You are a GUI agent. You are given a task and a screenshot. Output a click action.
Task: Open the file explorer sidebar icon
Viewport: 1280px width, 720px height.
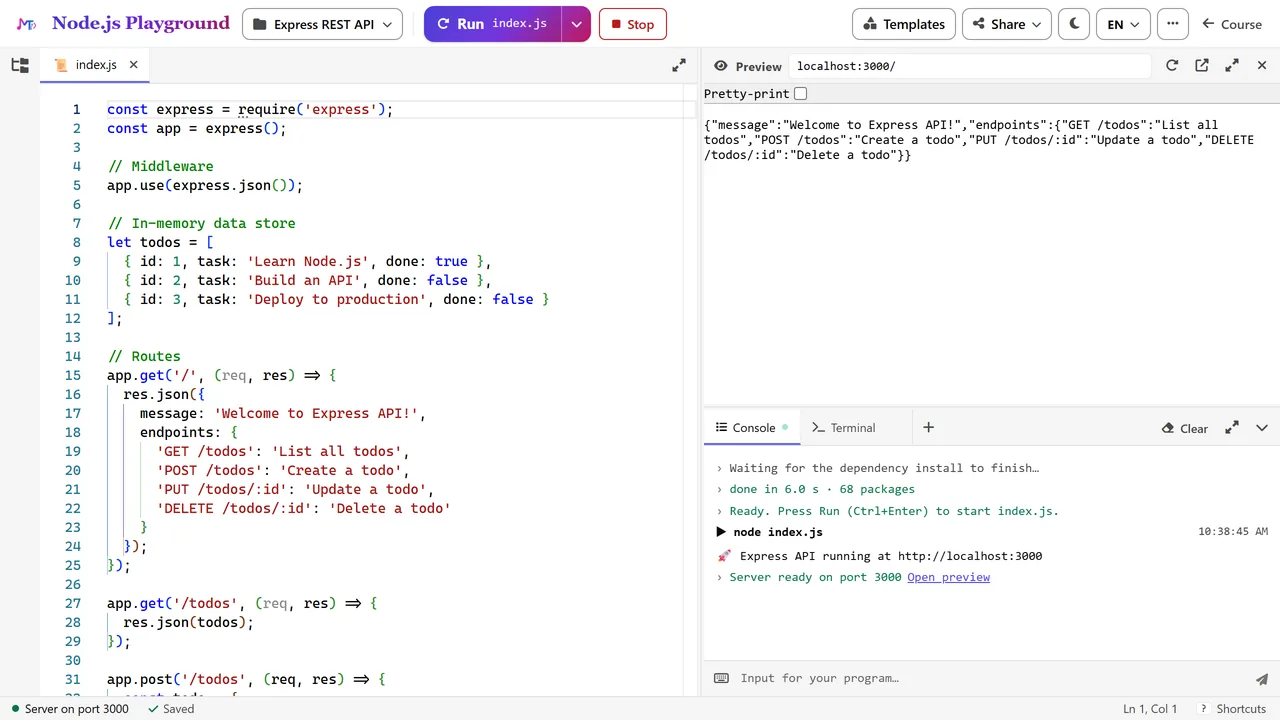click(20, 65)
